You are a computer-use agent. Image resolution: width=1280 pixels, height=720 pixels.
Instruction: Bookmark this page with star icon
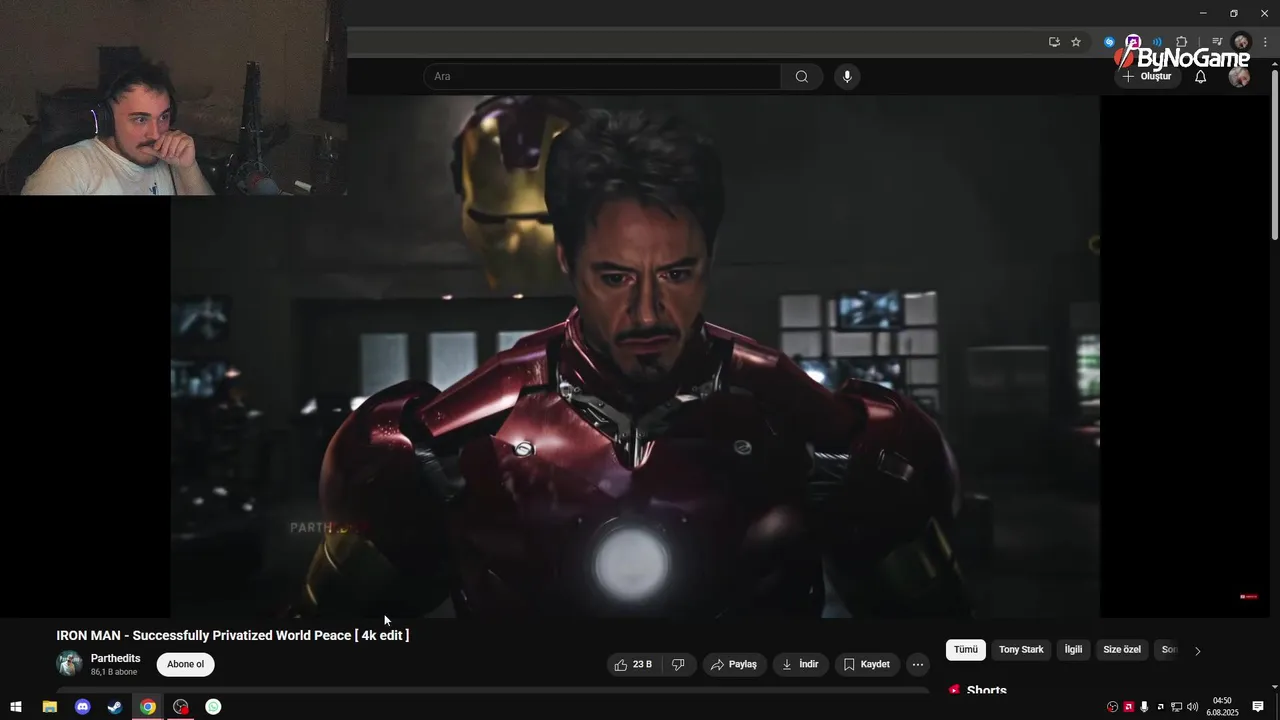click(x=1076, y=42)
